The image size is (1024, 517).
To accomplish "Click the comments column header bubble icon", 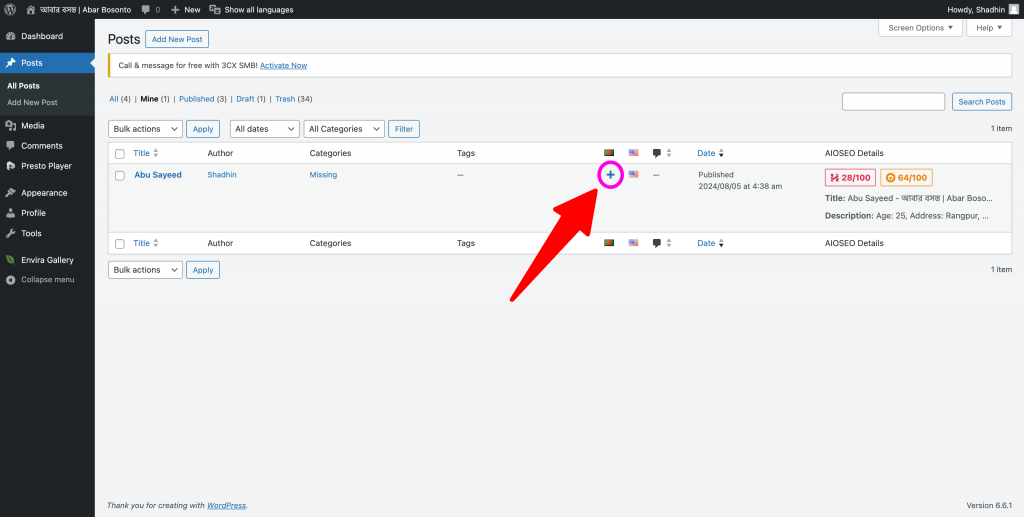I will 657,153.
